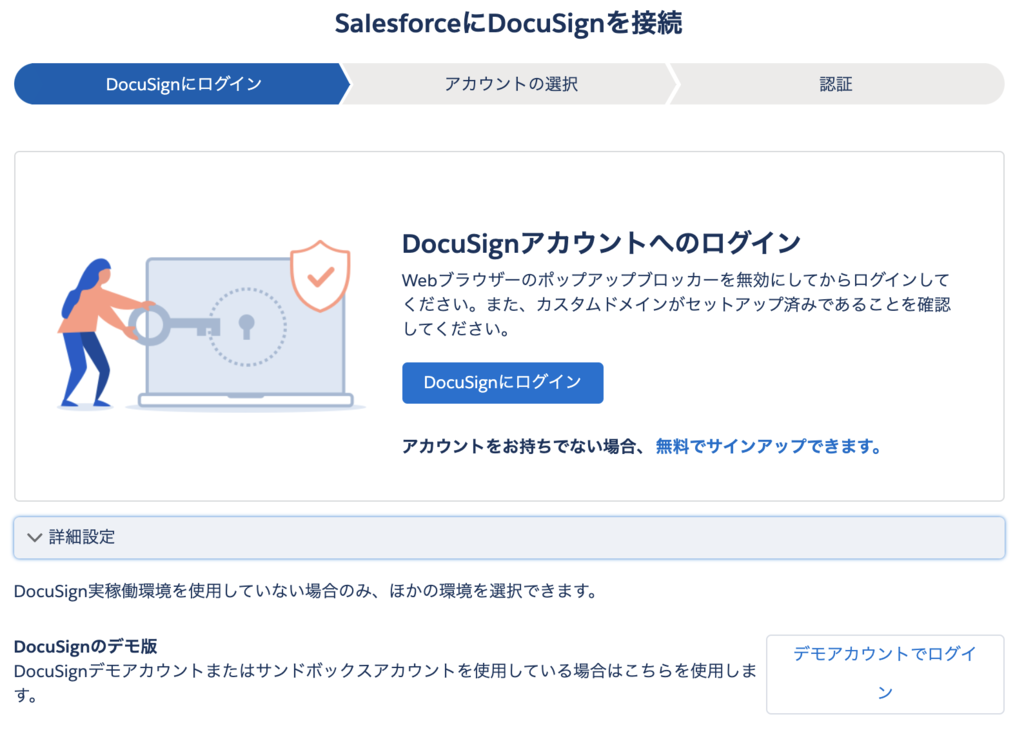Screen dimensions: 1024x739
Task: Select the active DocuSignにログイン step
Action: (x=179, y=84)
